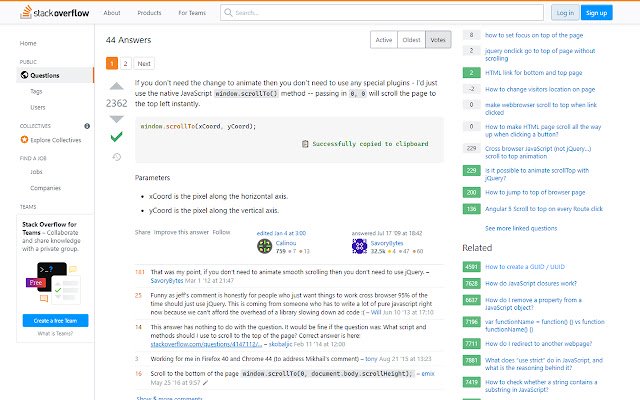Viewport: 640px width, 400px height.
Task: Click SavoryBytes' avatar image
Action: click(x=359, y=247)
